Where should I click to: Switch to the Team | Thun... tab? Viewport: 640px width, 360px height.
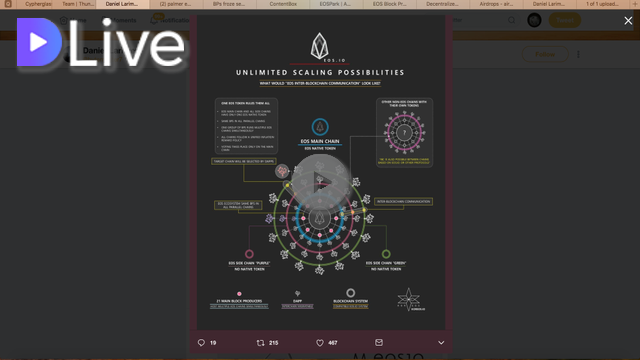click(x=78, y=4)
